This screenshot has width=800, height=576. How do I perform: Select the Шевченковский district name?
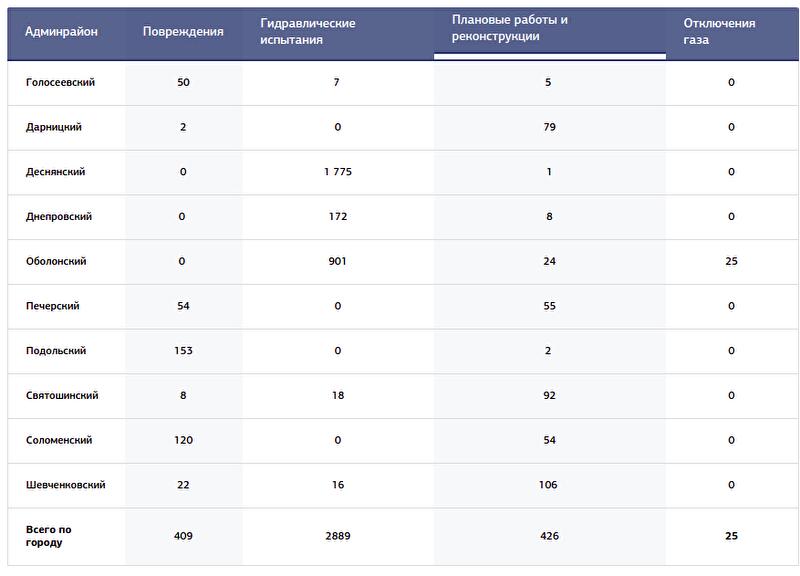pyautogui.click(x=66, y=485)
